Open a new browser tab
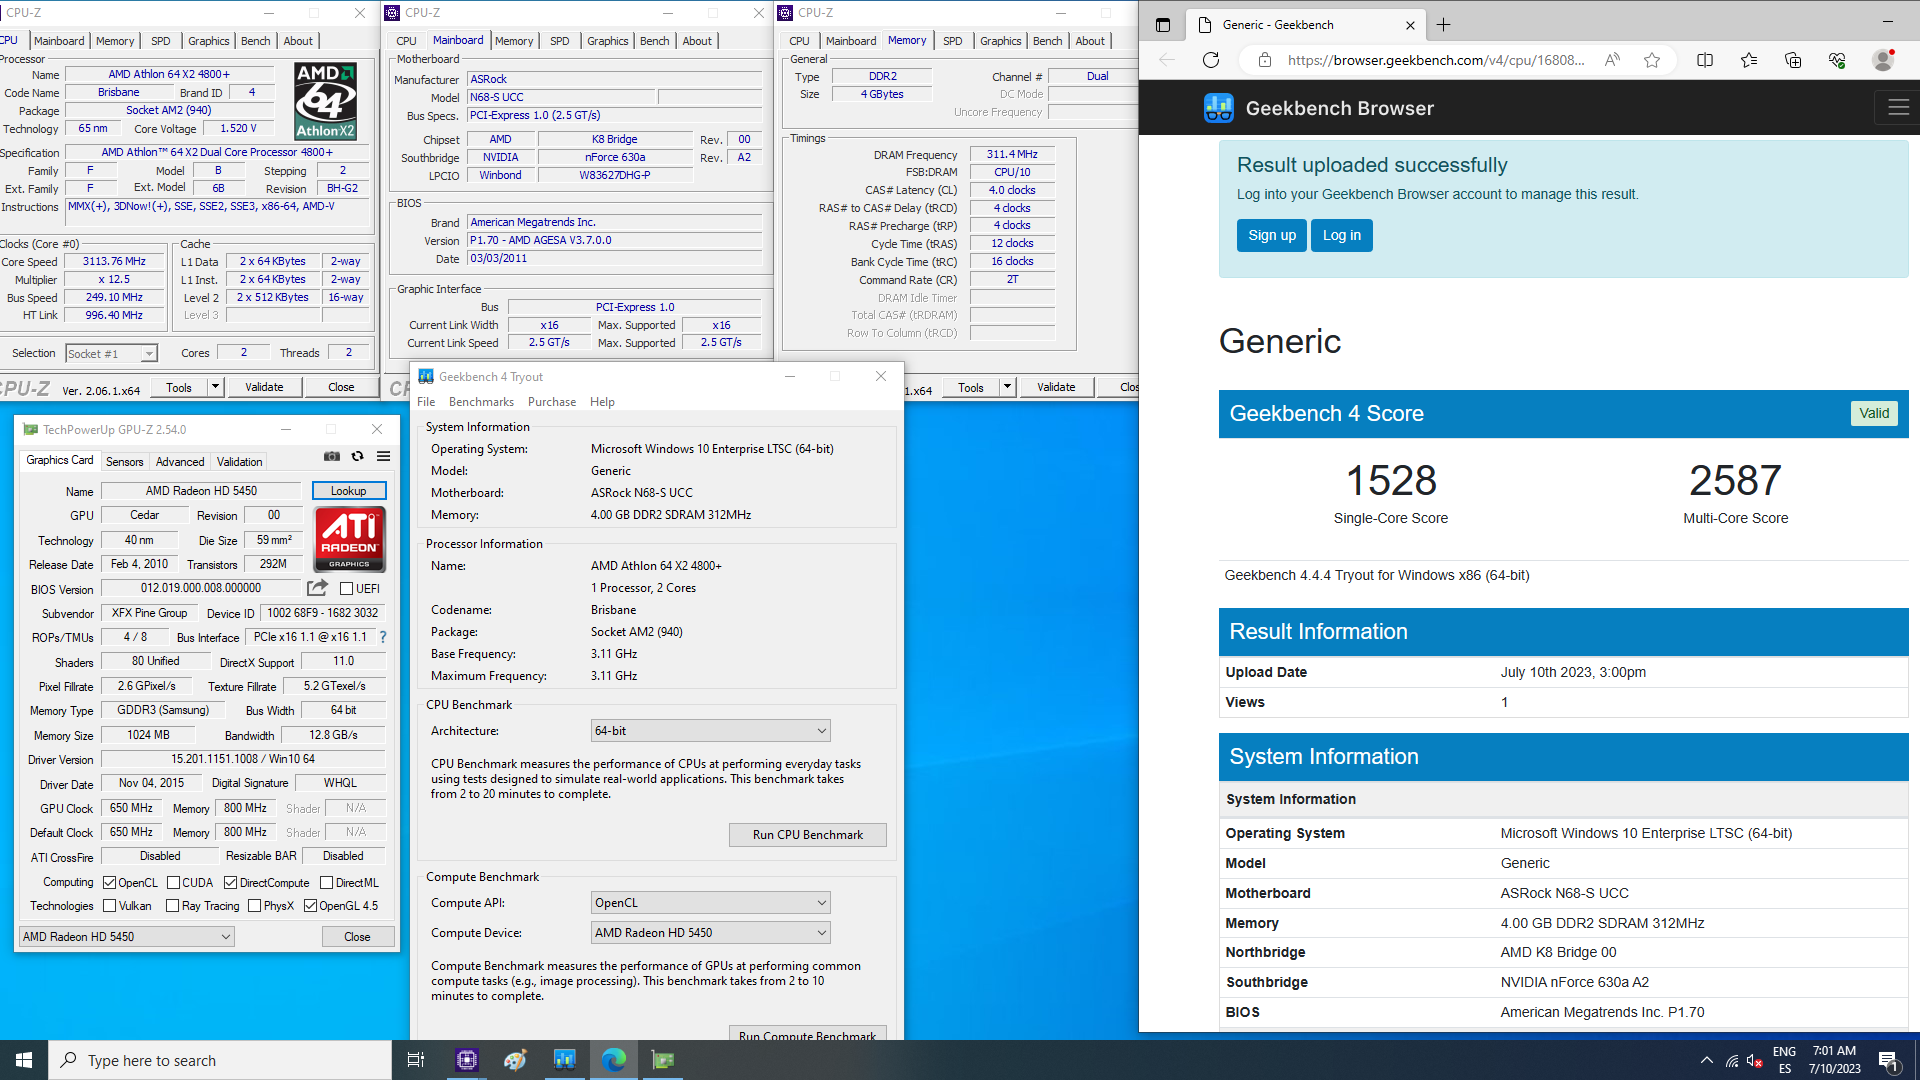 tap(1443, 25)
